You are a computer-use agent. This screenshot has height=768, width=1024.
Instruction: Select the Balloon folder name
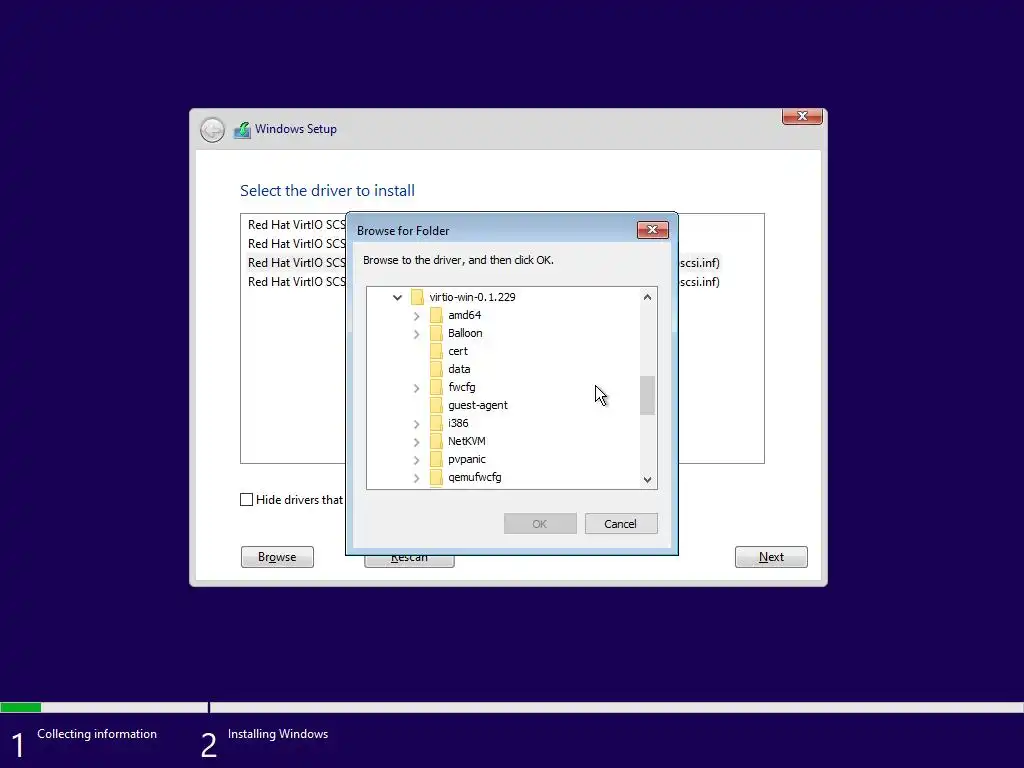tap(465, 333)
